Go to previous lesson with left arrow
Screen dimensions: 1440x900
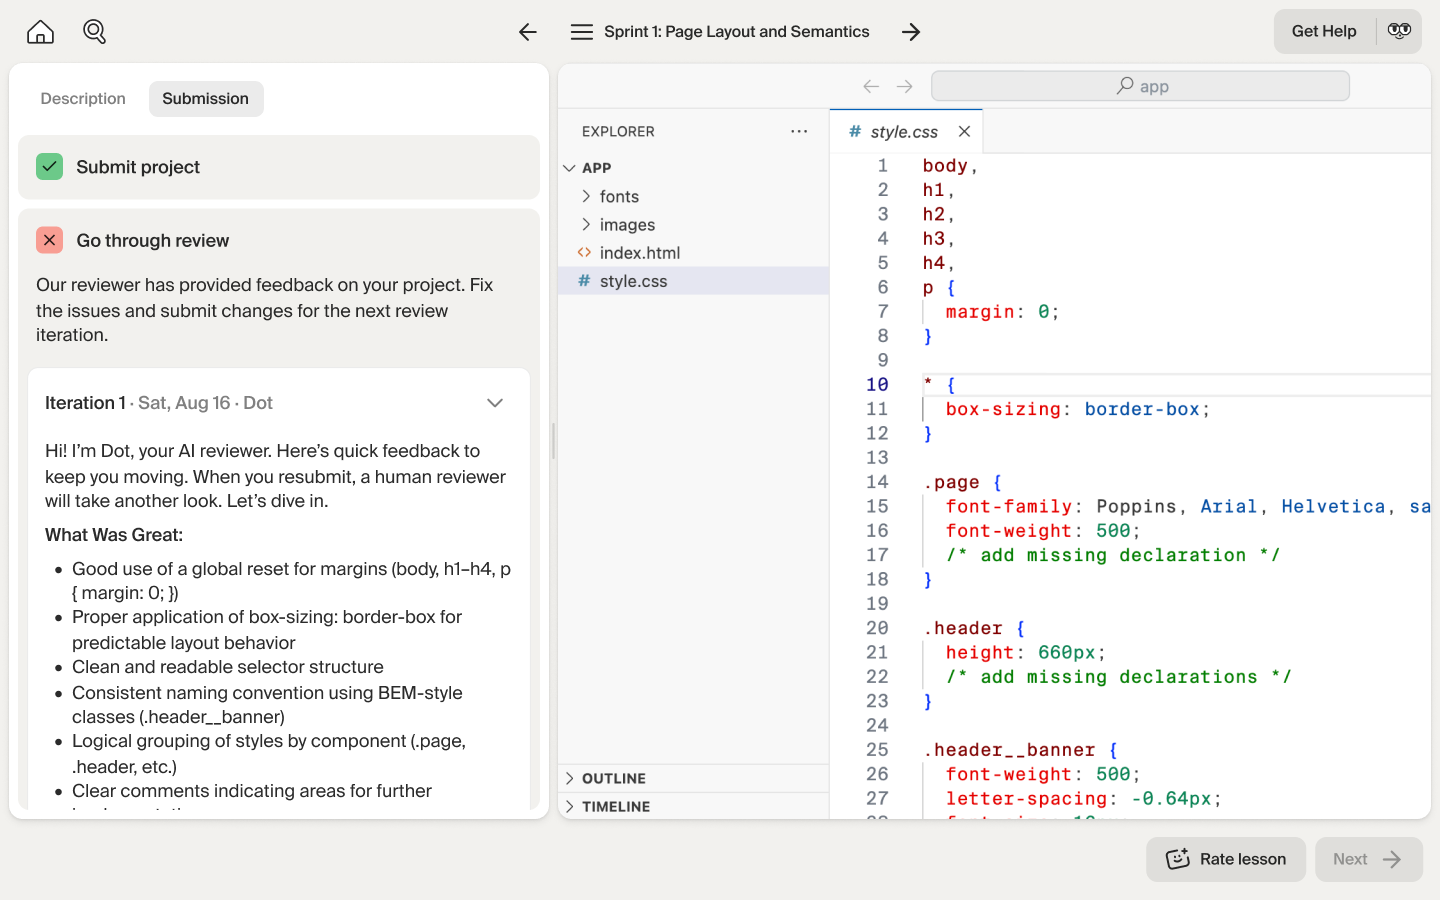(x=528, y=32)
